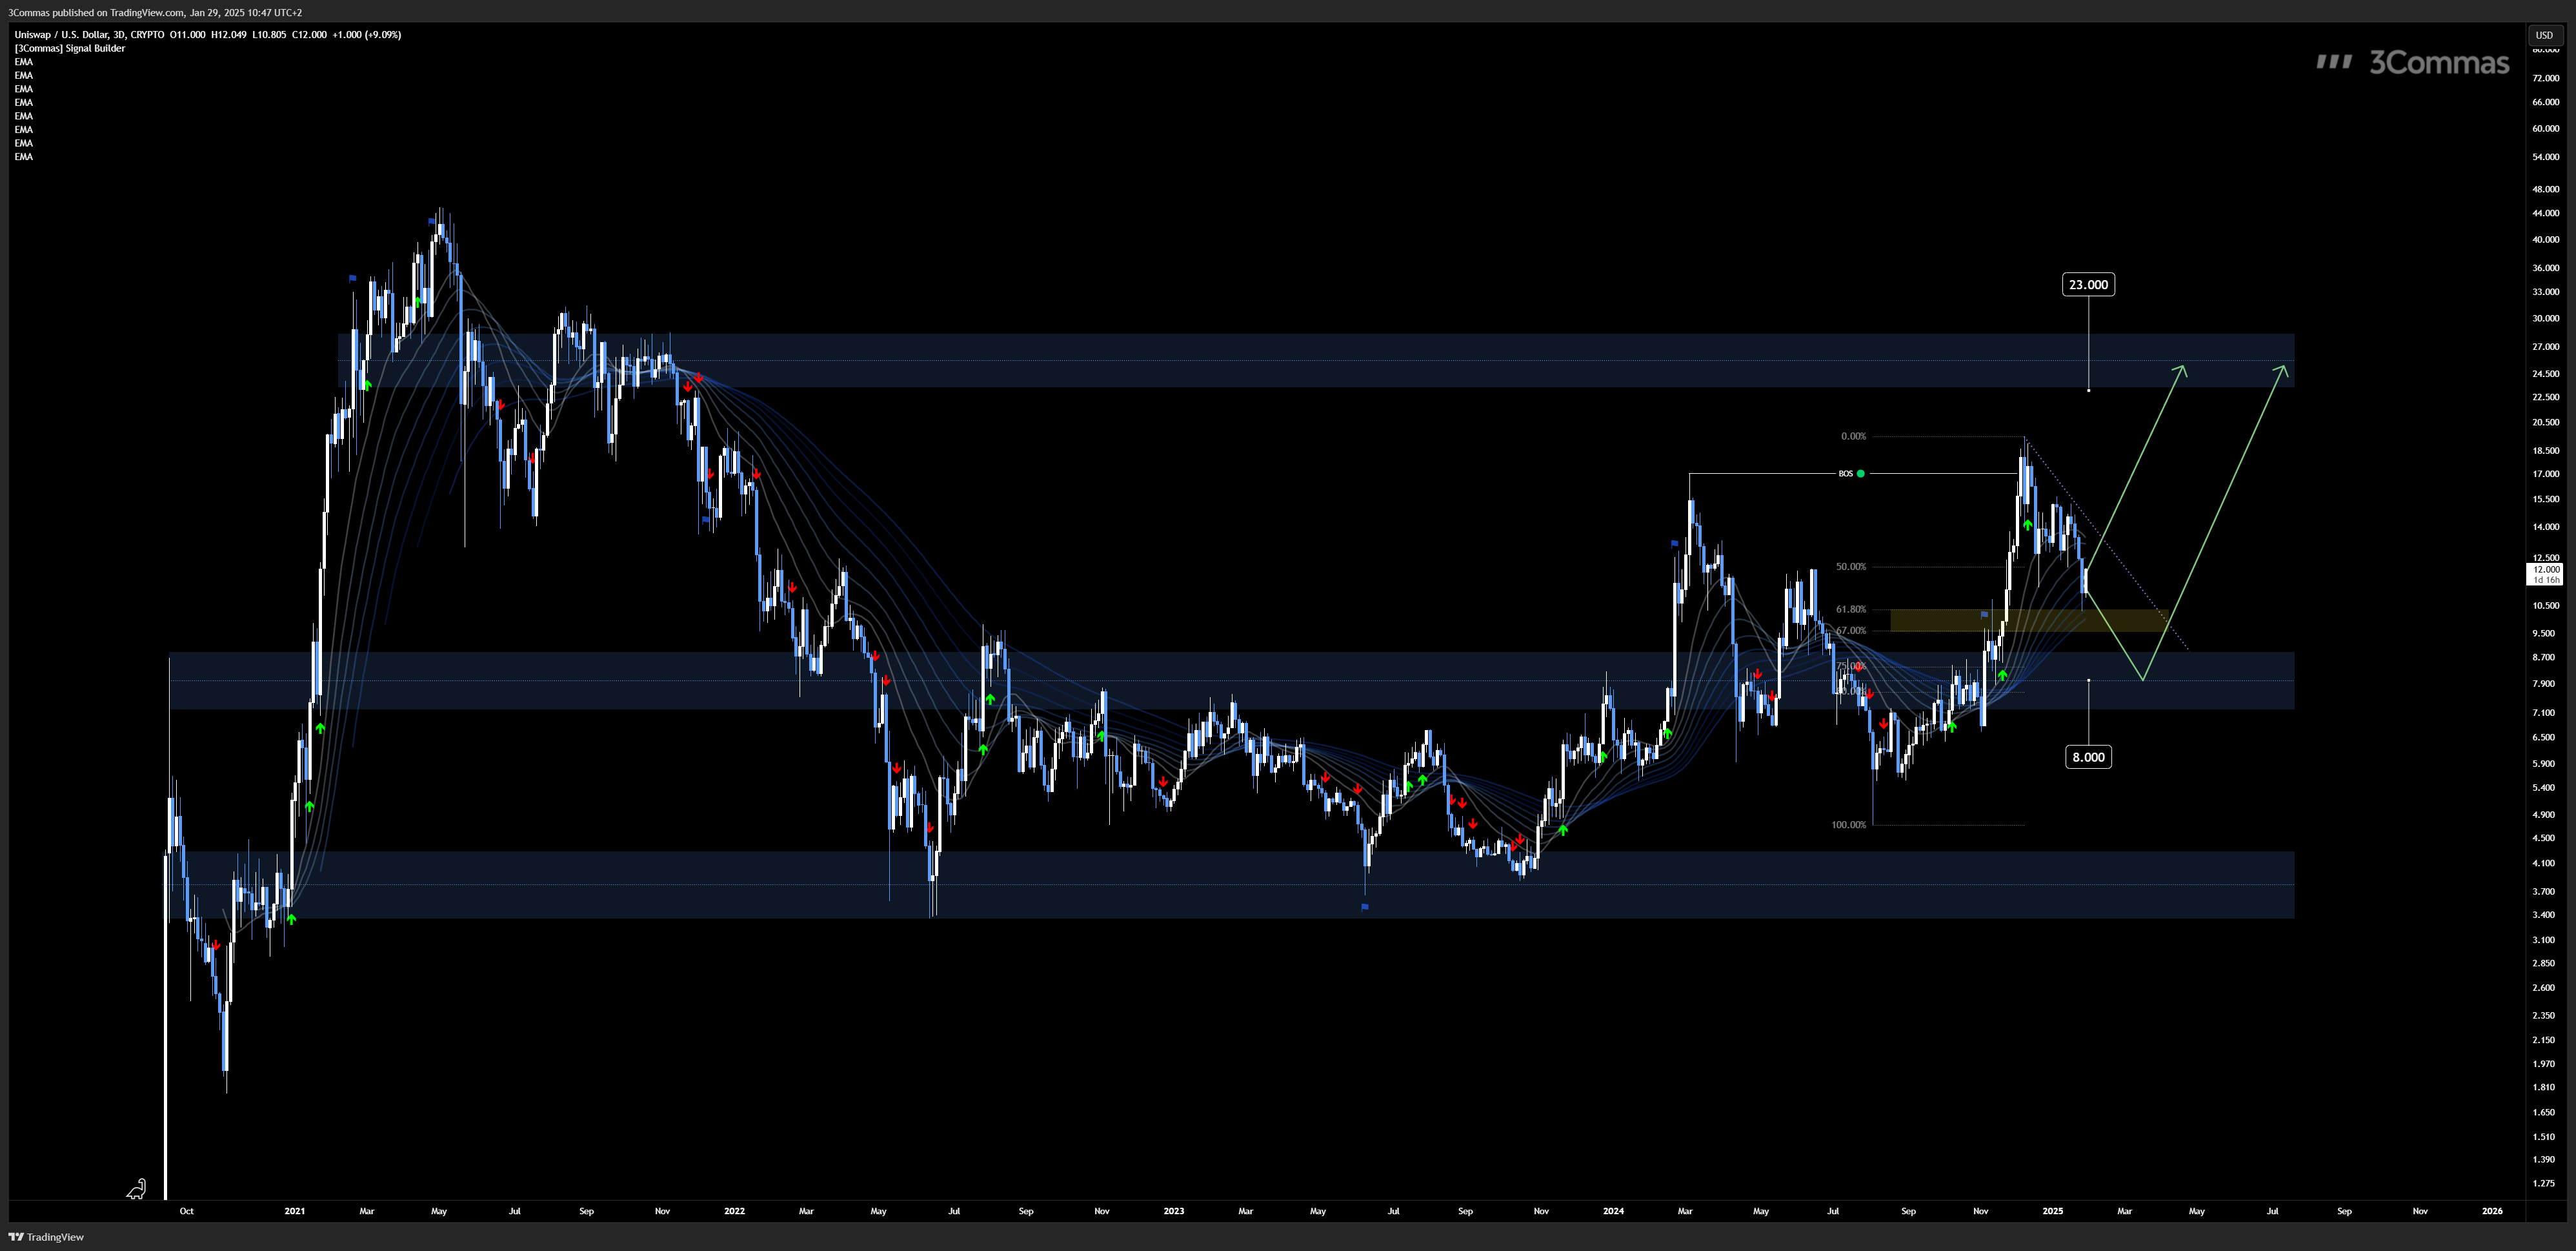Click '36.000' on the price scale
This screenshot has width=2576, height=1251.
point(2545,268)
